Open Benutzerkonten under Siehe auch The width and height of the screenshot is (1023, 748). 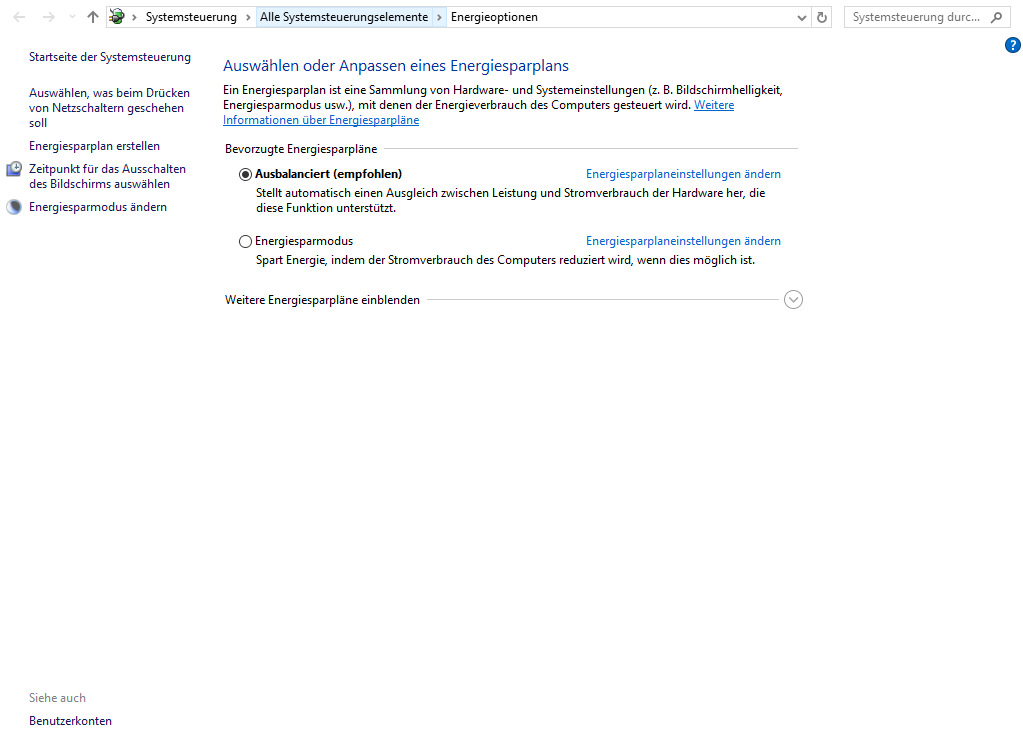pos(70,721)
